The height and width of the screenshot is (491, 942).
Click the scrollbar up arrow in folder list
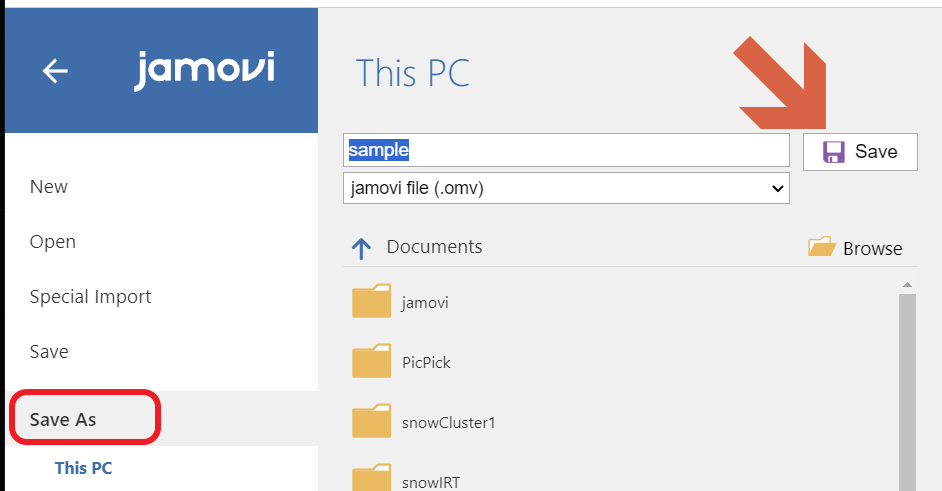click(907, 284)
